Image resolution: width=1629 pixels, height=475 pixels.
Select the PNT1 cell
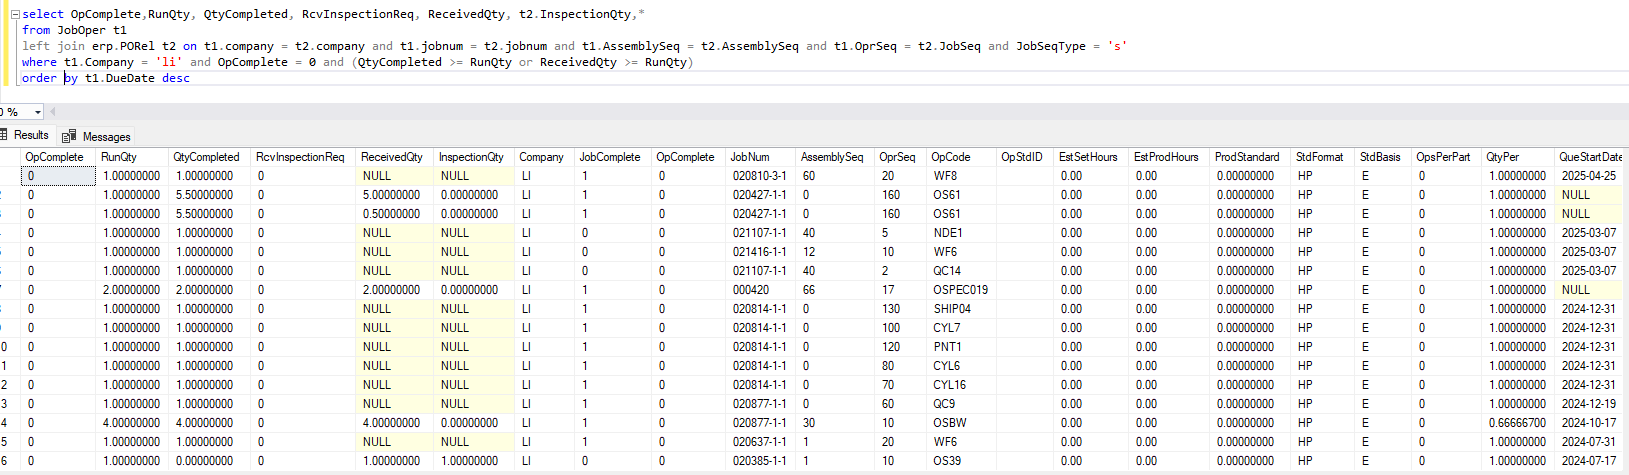point(961,347)
